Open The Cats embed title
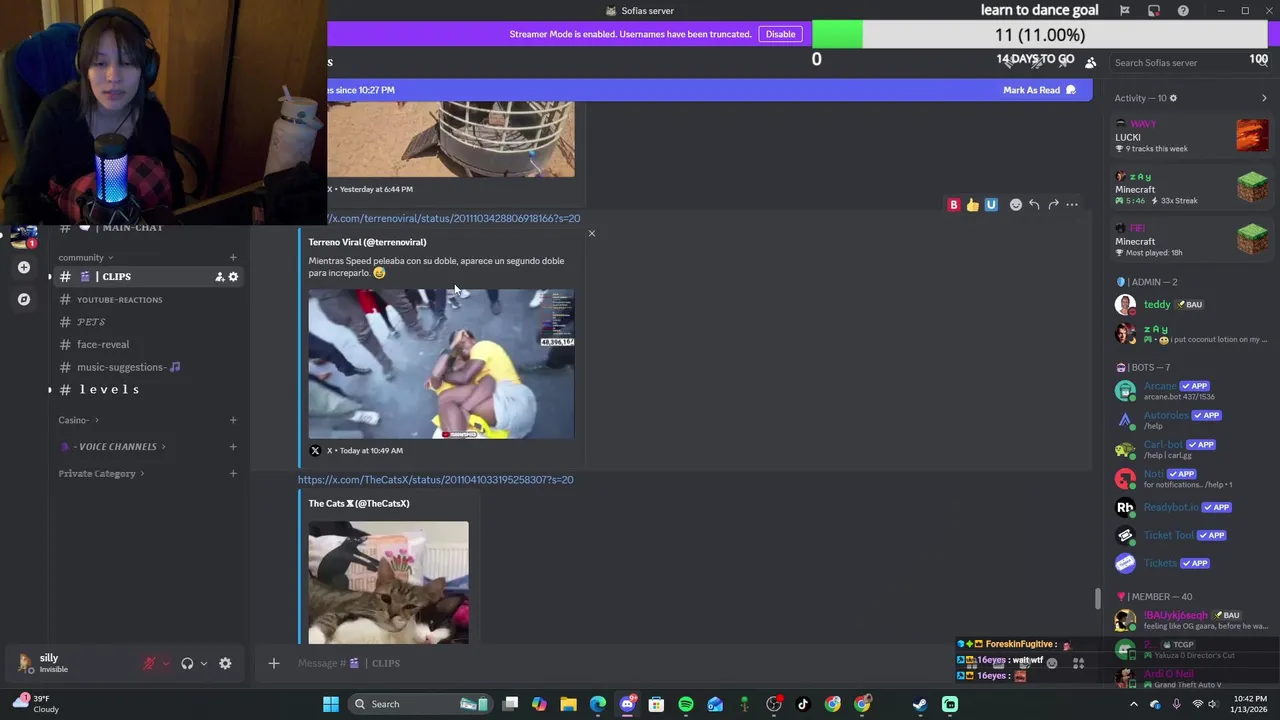Screen dimensions: 1280x720 (x=359, y=504)
